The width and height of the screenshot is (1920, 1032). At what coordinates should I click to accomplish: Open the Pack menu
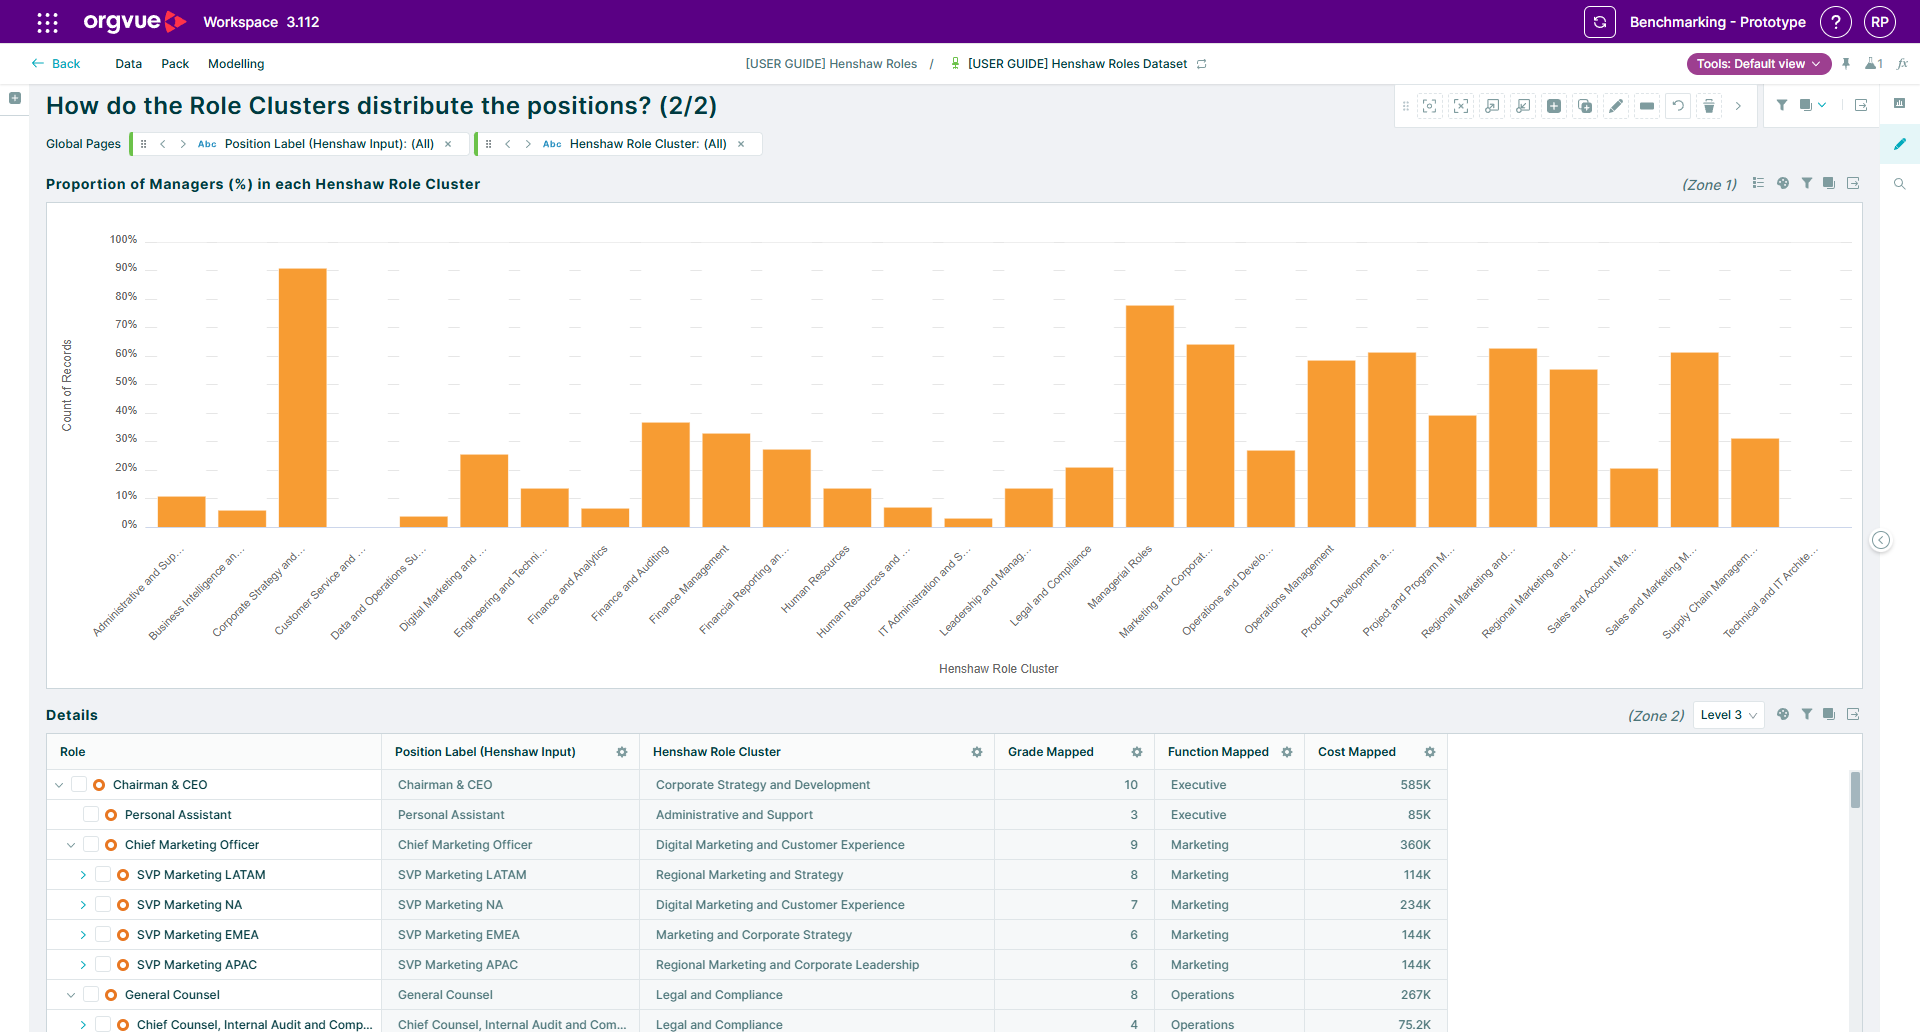[x=175, y=64]
